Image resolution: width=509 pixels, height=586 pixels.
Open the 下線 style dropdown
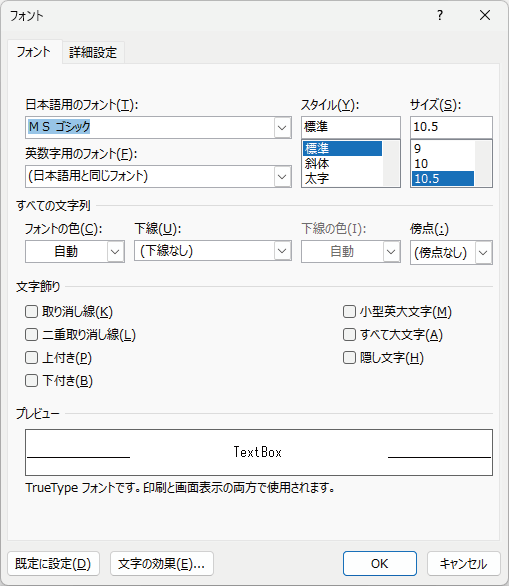(x=282, y=251)
